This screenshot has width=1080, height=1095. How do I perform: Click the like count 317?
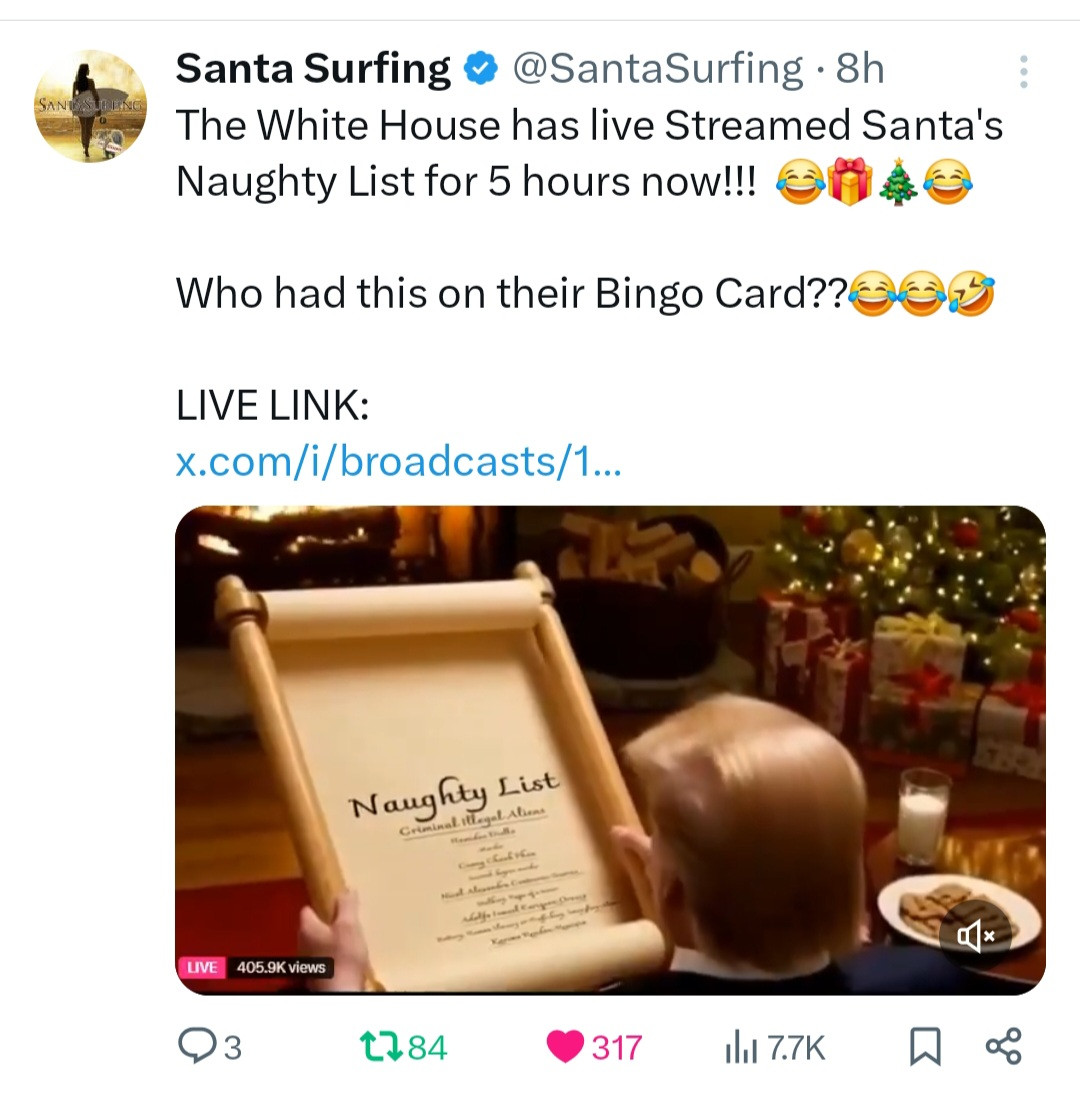click(x=616, y=1047)
